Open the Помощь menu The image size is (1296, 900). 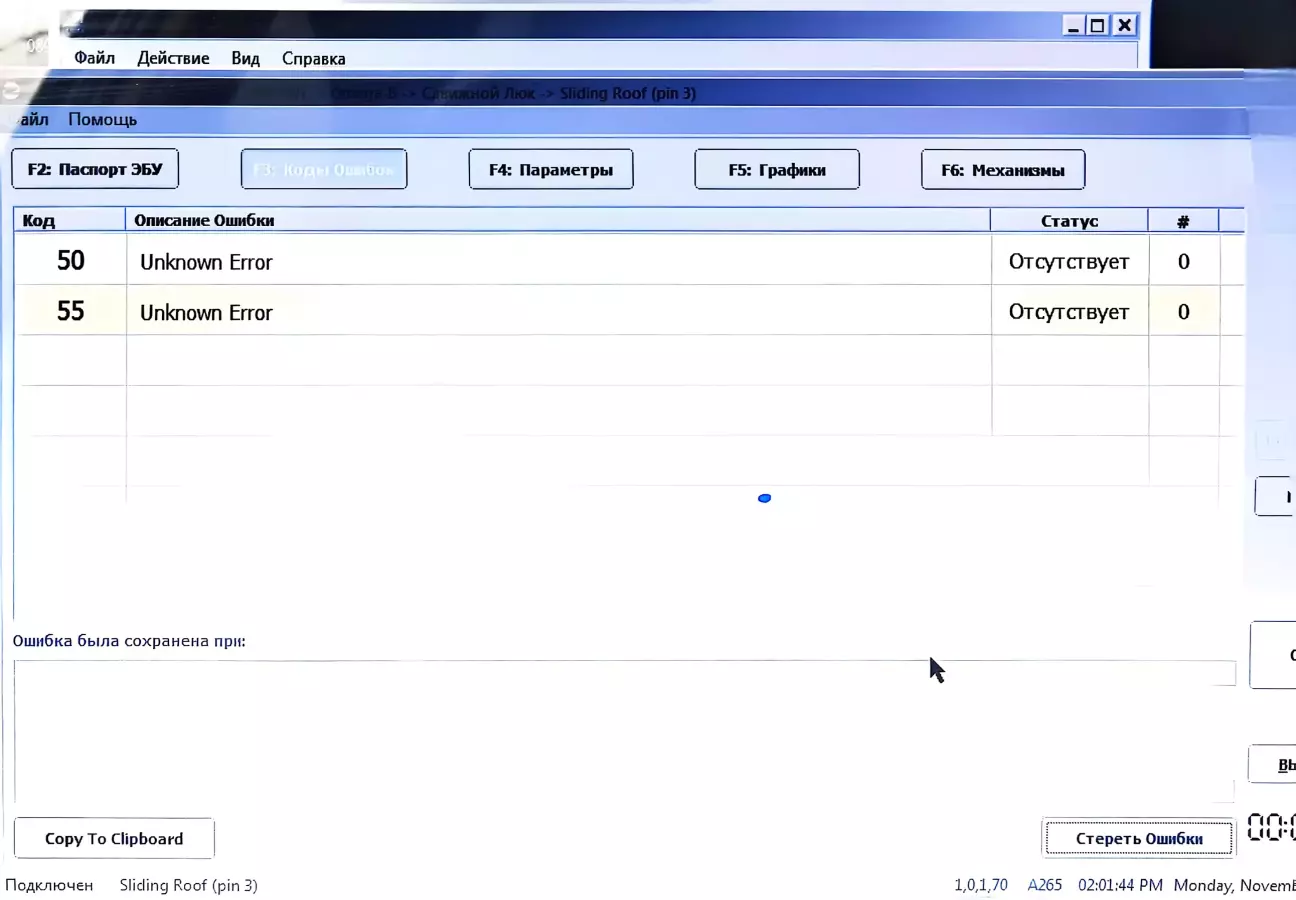click(102, 119)
